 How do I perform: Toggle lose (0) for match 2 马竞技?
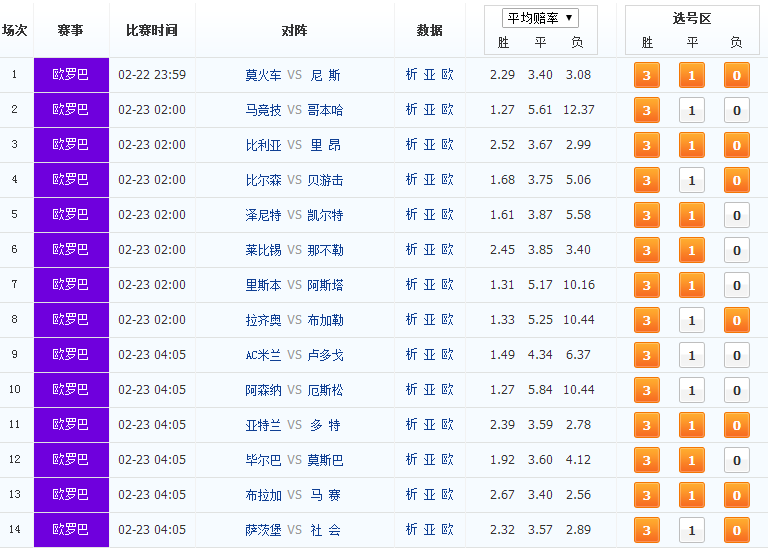[737, 110]
